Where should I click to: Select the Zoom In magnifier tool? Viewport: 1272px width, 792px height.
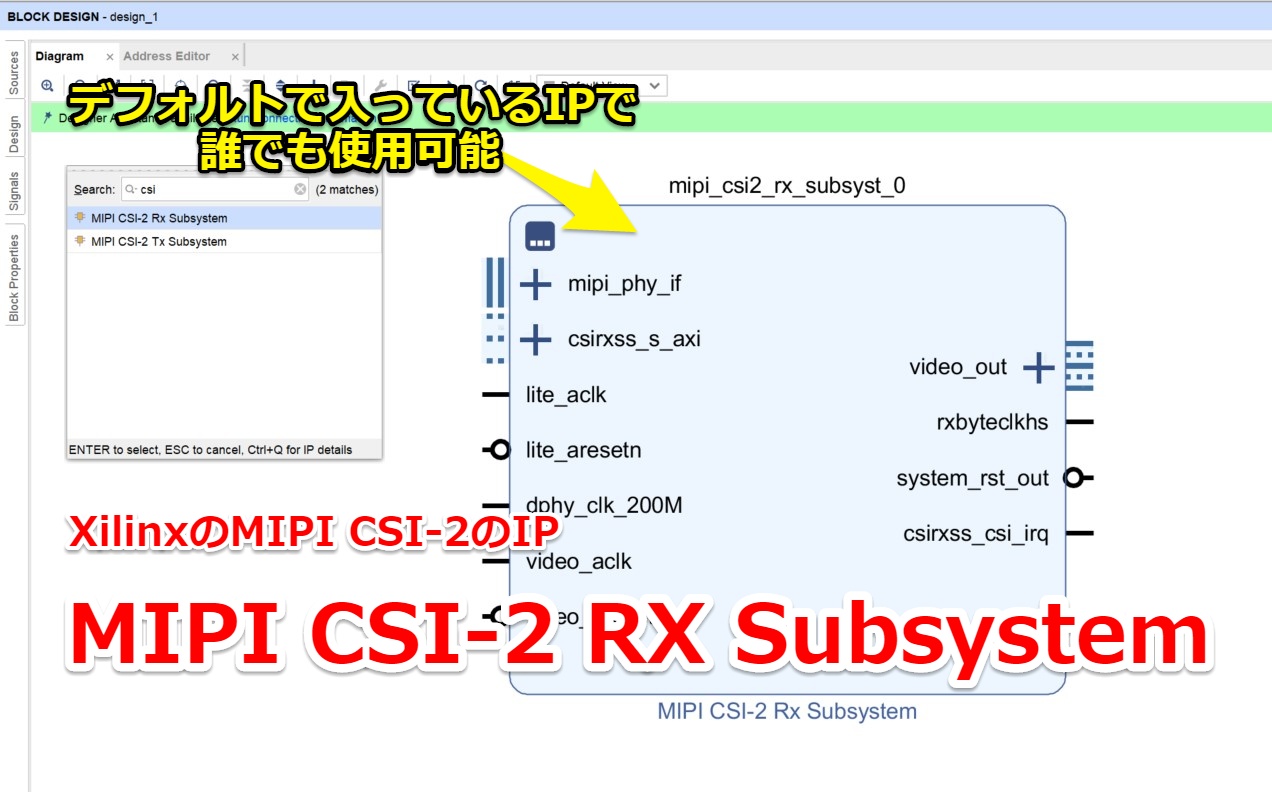coord(48,85)
